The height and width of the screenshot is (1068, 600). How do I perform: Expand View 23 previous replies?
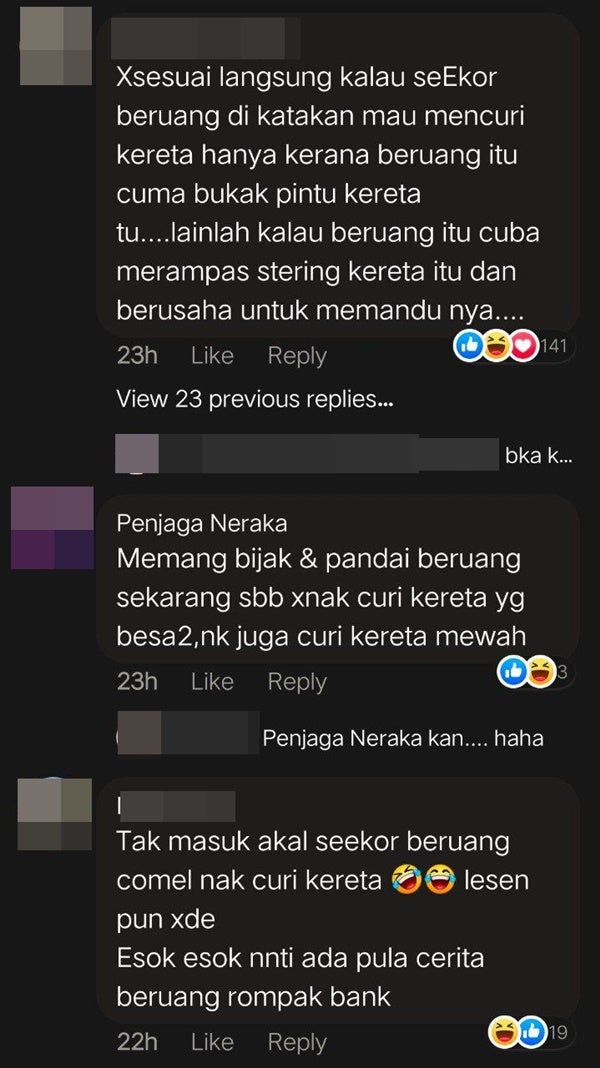click(x=255, y=399)
